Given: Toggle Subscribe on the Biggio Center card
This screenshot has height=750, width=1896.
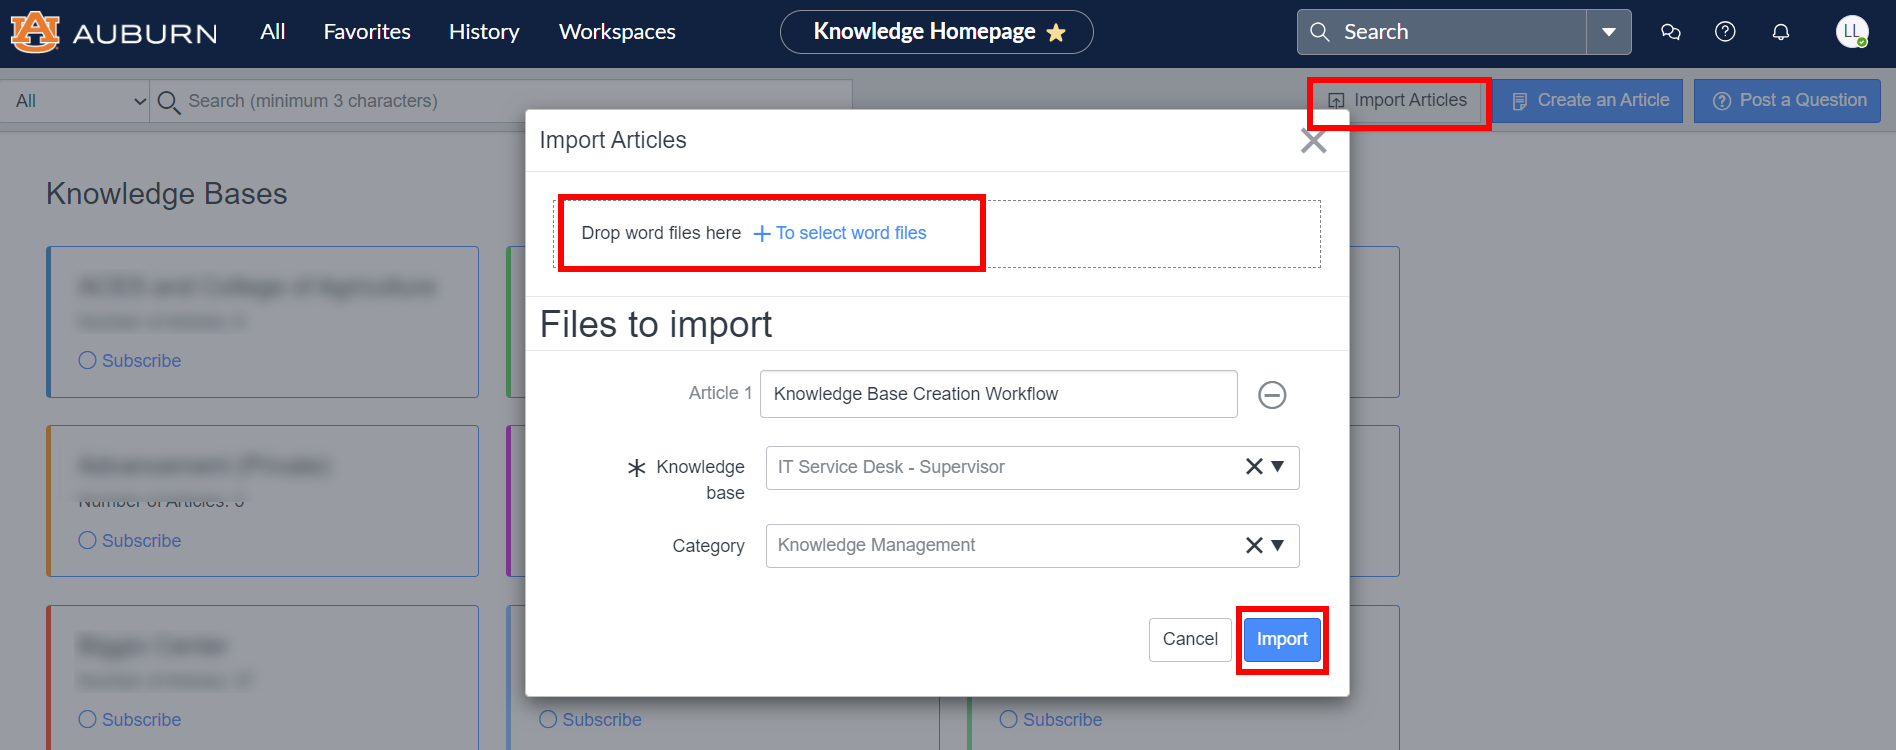Looking at the screenshot, I should pyautogui.click(x=130, y=720).
